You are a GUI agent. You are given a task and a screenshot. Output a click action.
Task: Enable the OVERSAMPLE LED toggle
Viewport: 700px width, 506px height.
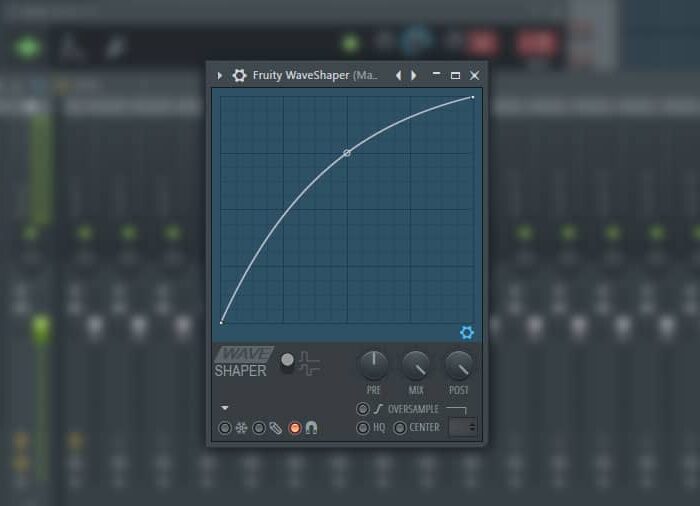click(362, 409)
